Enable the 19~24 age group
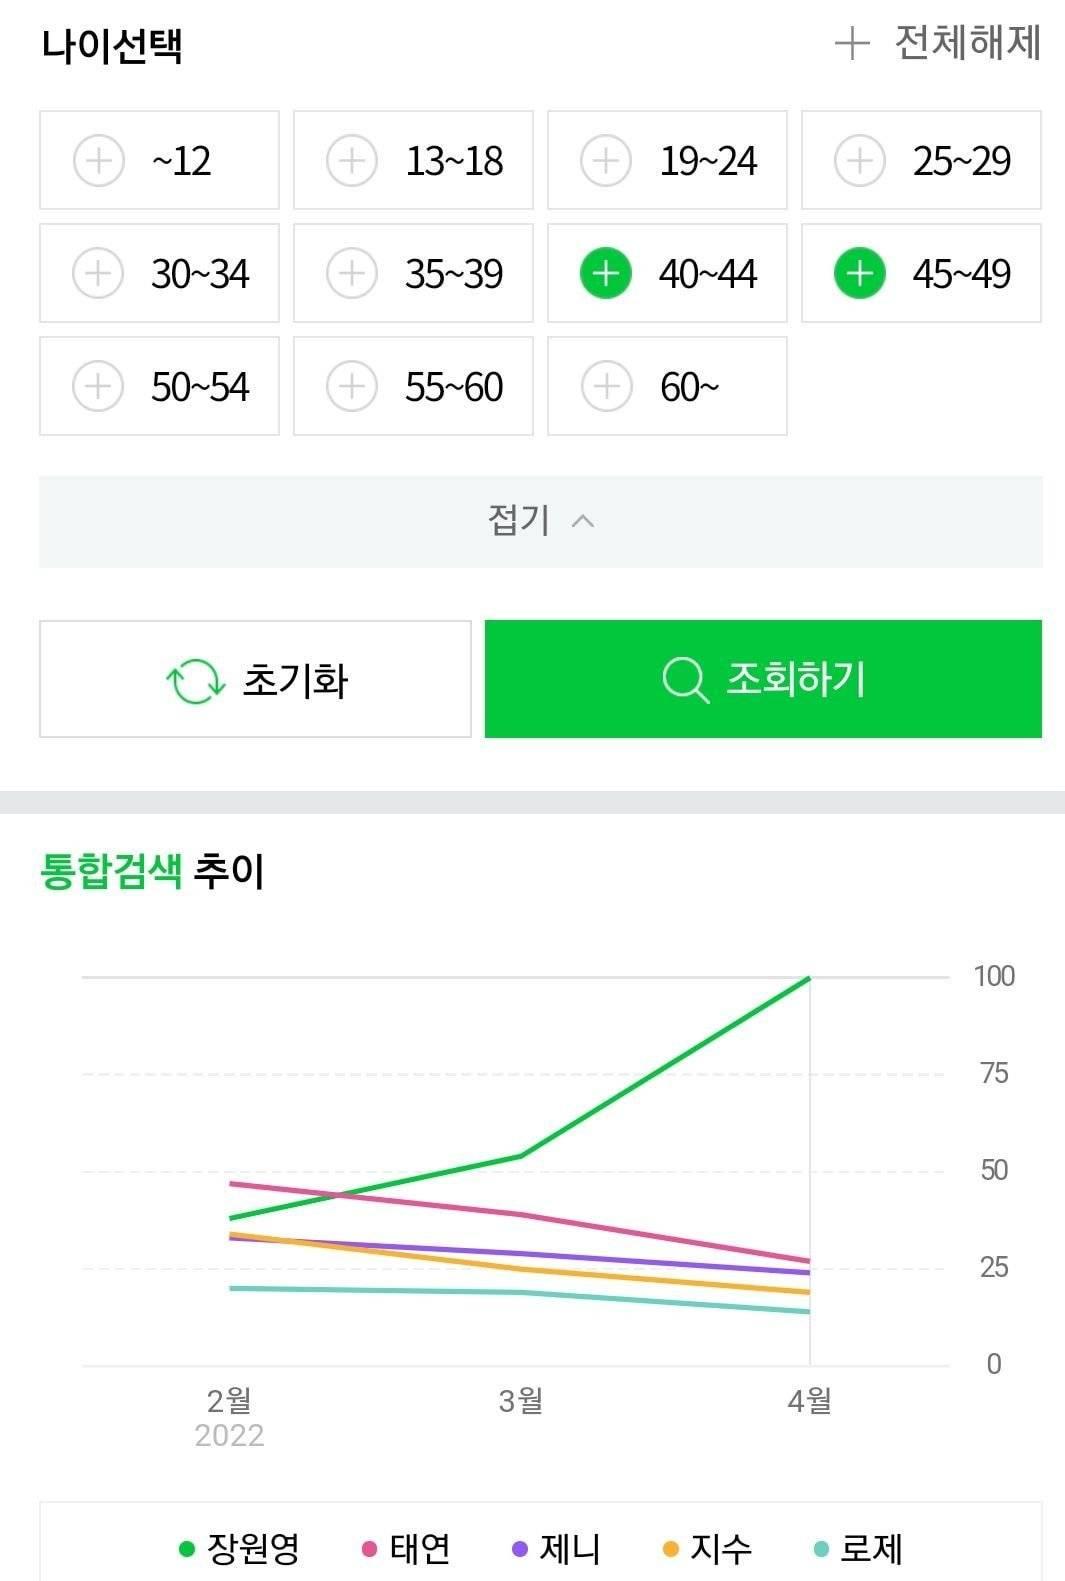The image size is (1065, 1581). click(667, 160)
